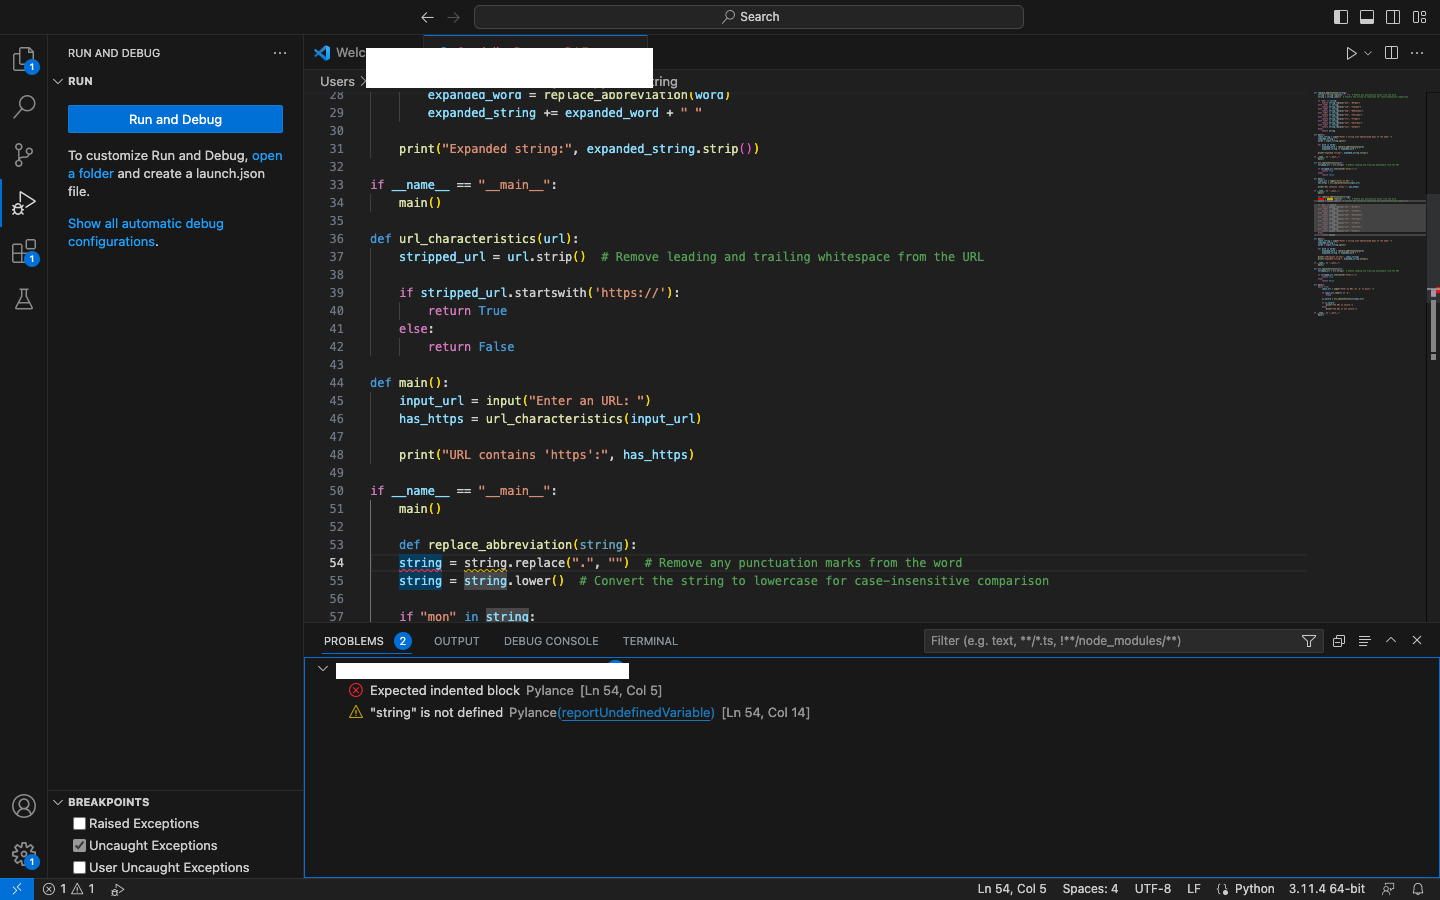
Task: Open errors and warnings status indicator
Action: click(69, 889)
